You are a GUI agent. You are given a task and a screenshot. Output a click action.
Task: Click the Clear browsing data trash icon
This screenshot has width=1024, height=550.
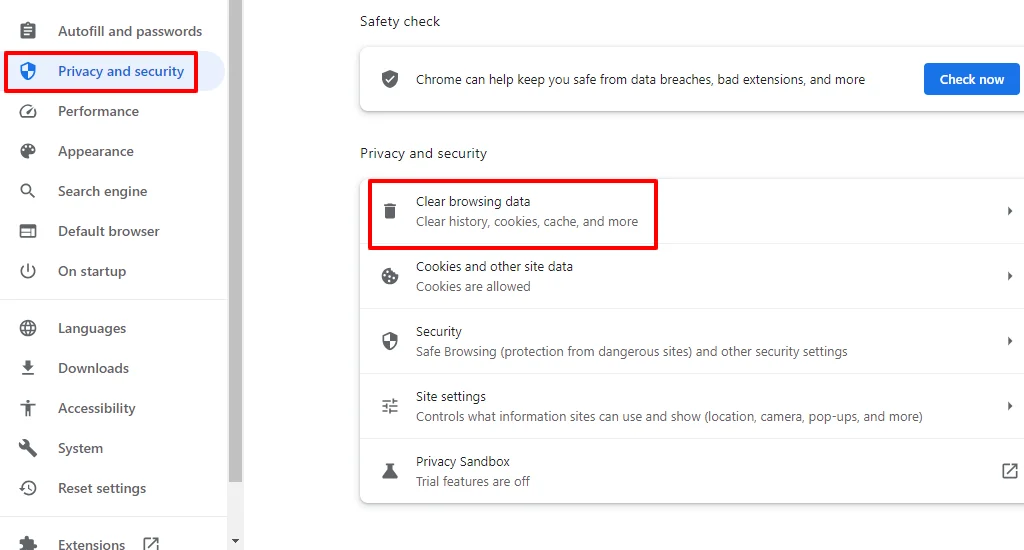click(x=390, y=211)
